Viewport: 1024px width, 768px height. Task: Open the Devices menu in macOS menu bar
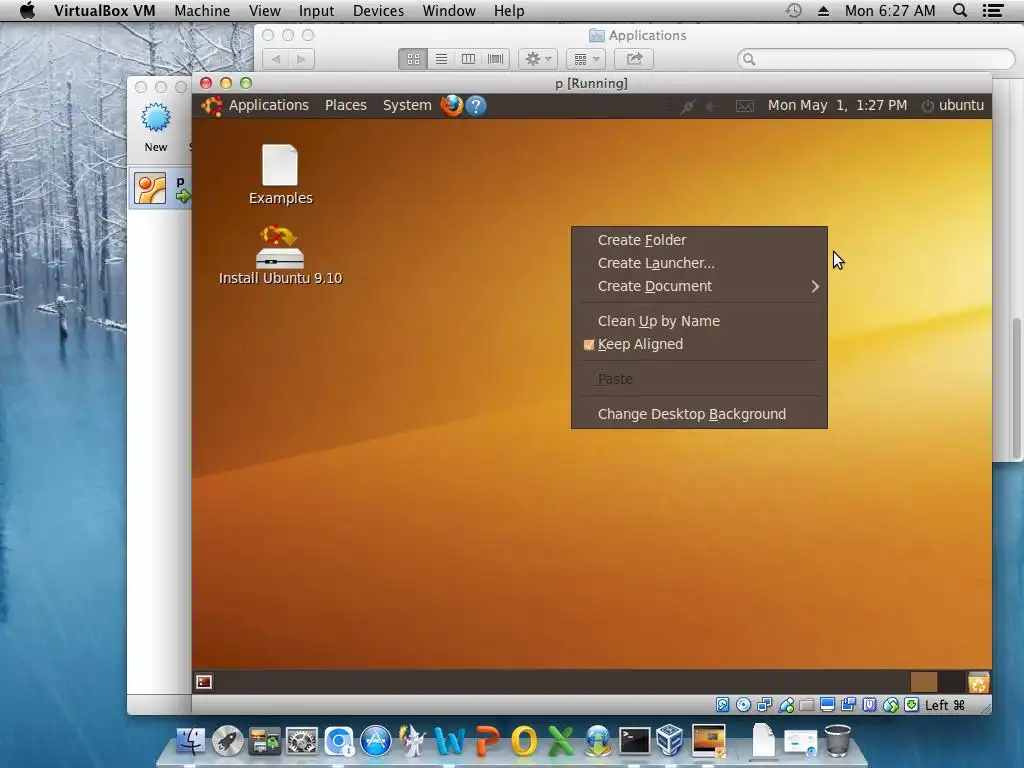[x=378, y=11]
